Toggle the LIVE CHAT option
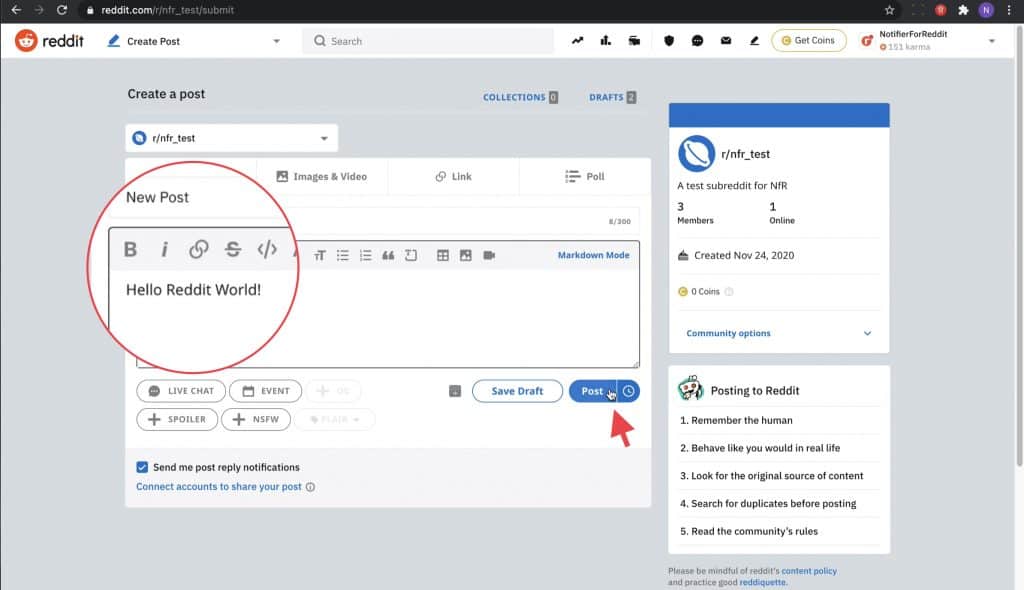This screenshot has height=590, width=1024. (x=181, y=391)
